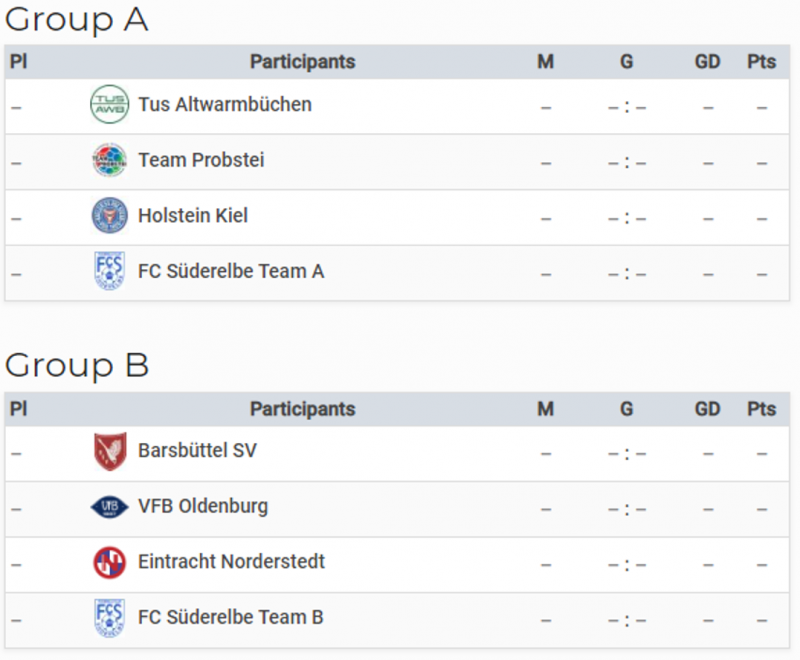Click the VFB Oldenburg diamond logo
Screen dimensions: 800x660
[109, 507]
